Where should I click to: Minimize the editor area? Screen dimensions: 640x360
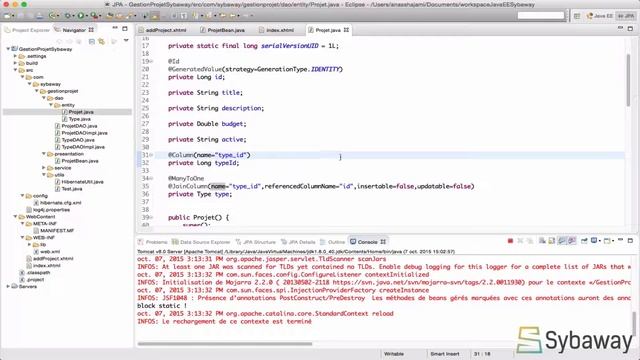620,28
